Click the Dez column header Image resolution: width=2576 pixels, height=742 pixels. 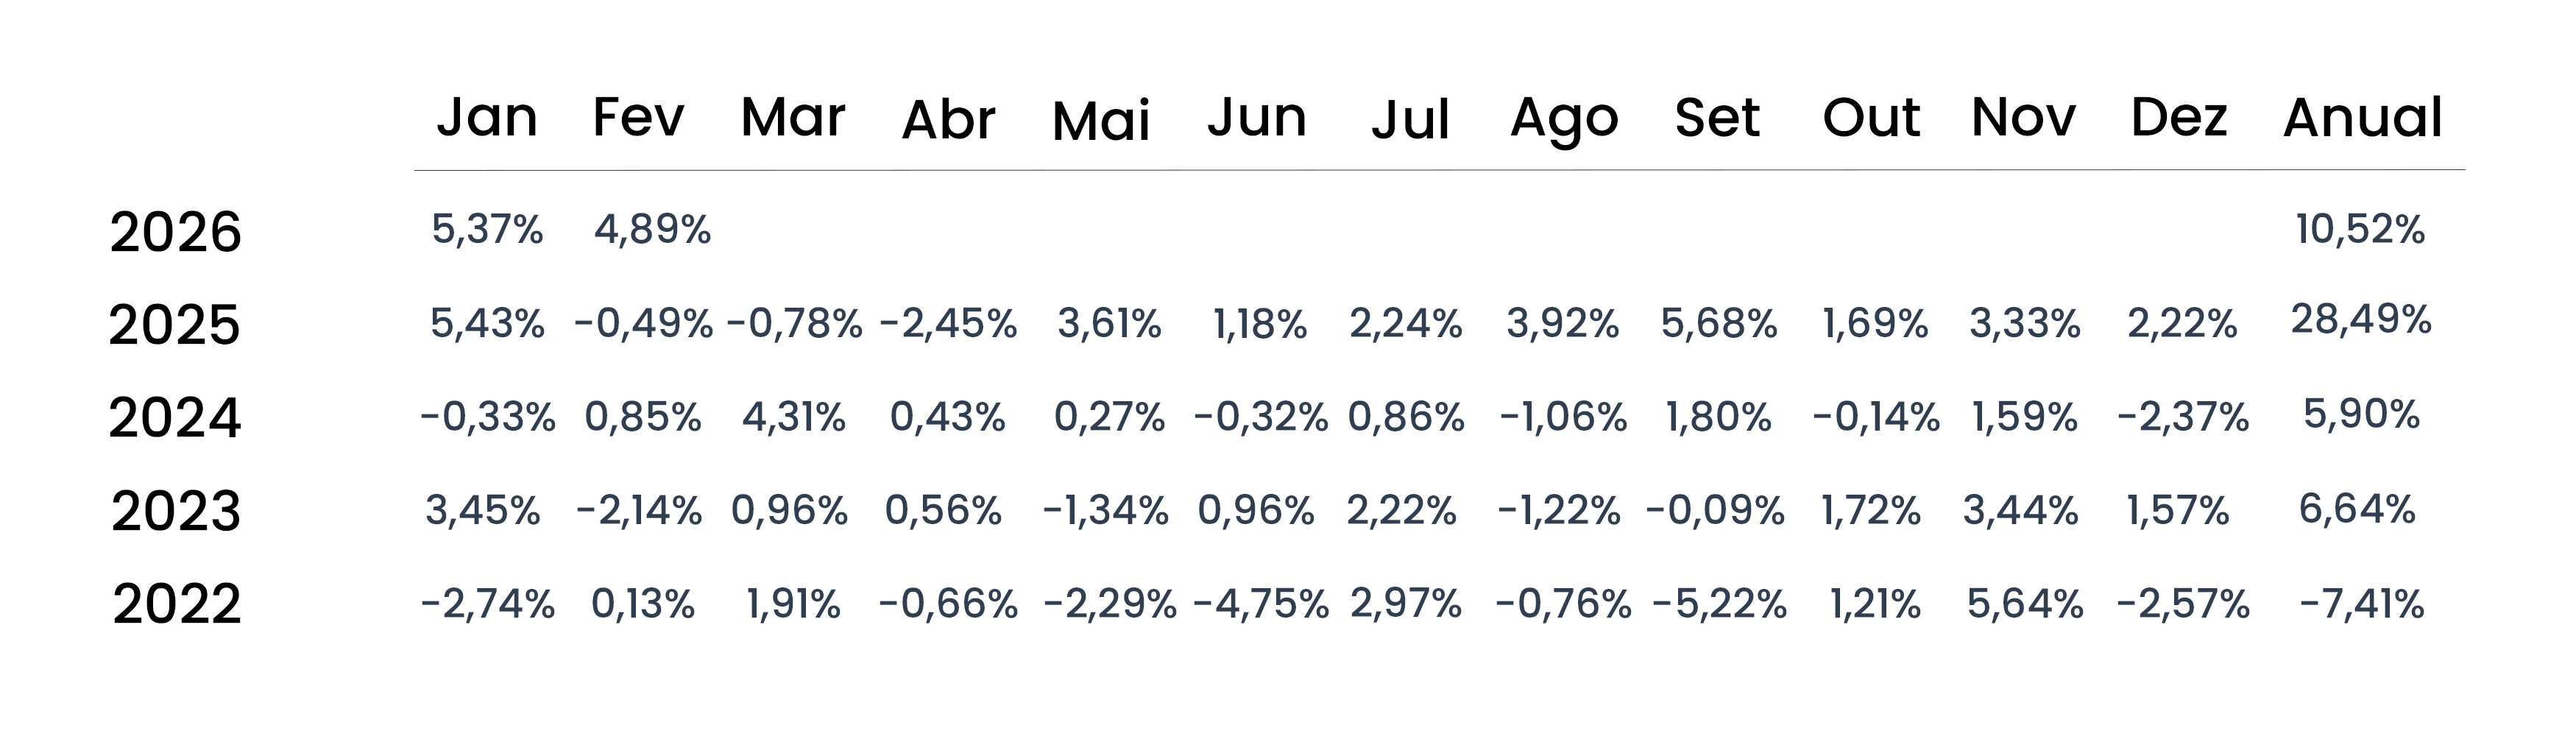click(2179, 118)
